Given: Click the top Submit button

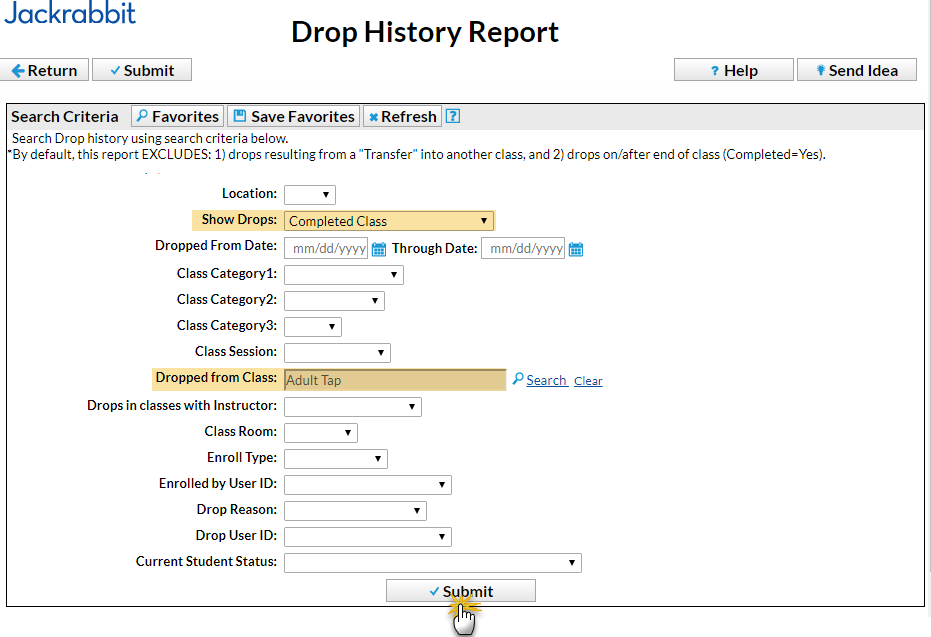Looking at the screenshot, I should [142, 70].
